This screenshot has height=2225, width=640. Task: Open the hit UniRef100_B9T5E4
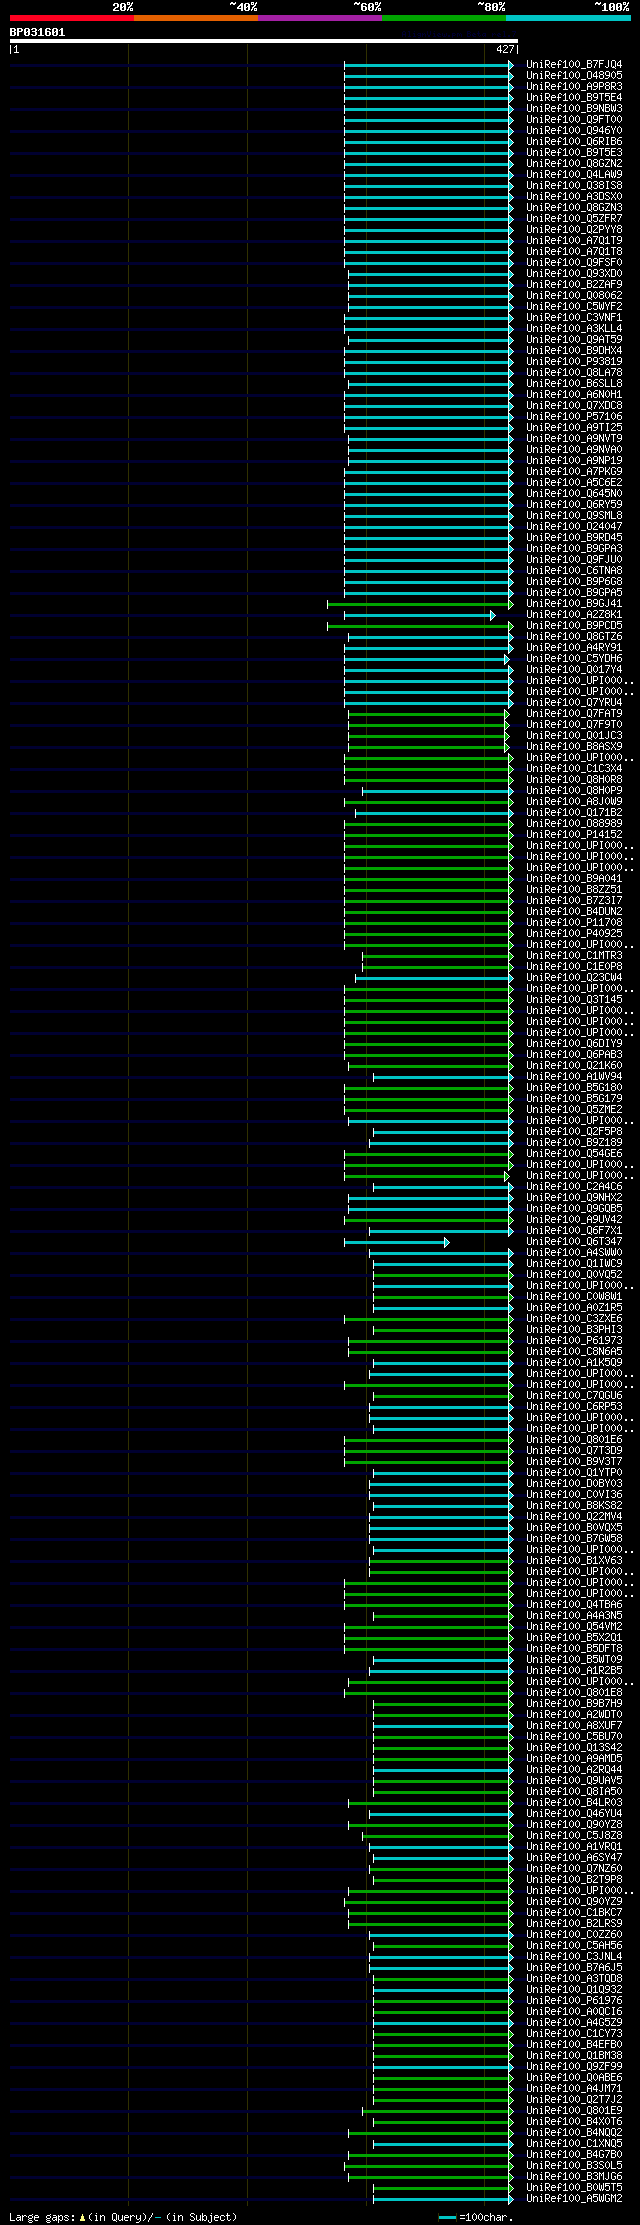[574, 97]
